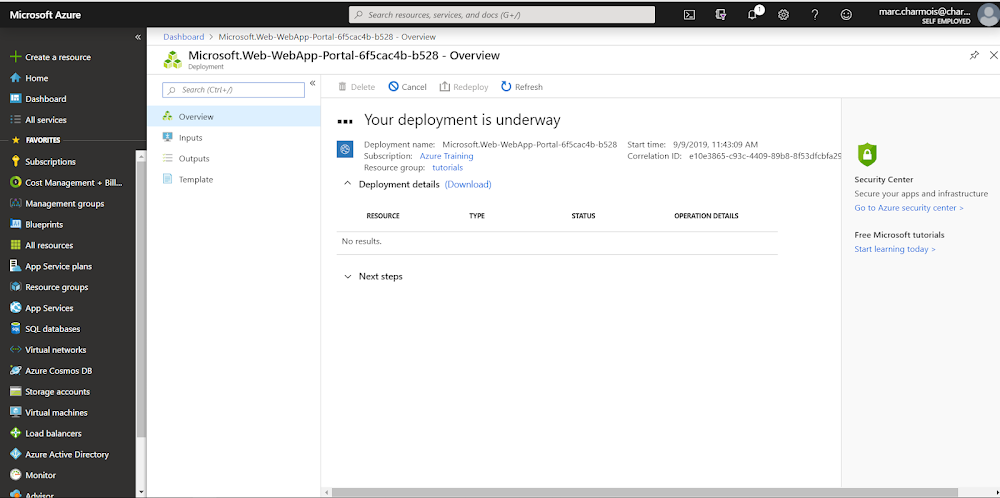Open the help question mark icon
The width and height of the screenshot is (1000, 498).
815,15
